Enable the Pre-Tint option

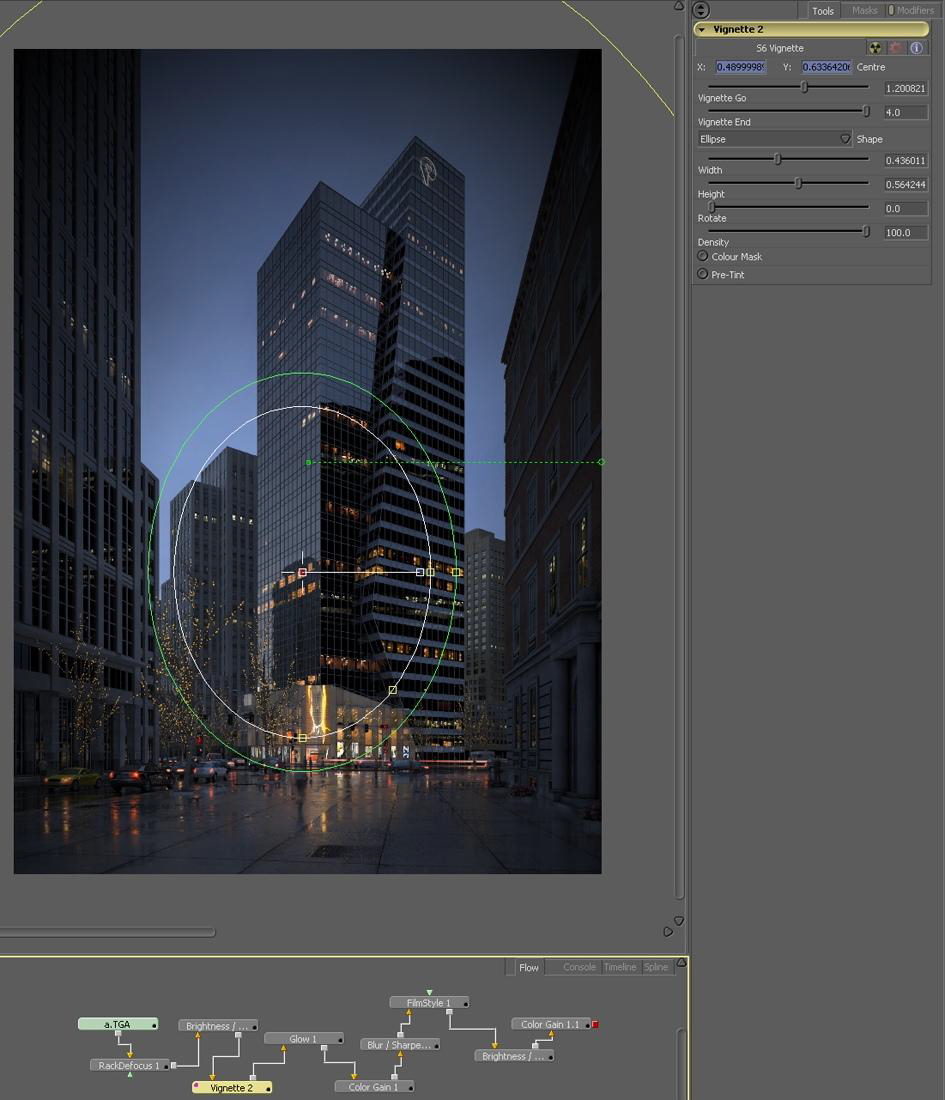703,274
